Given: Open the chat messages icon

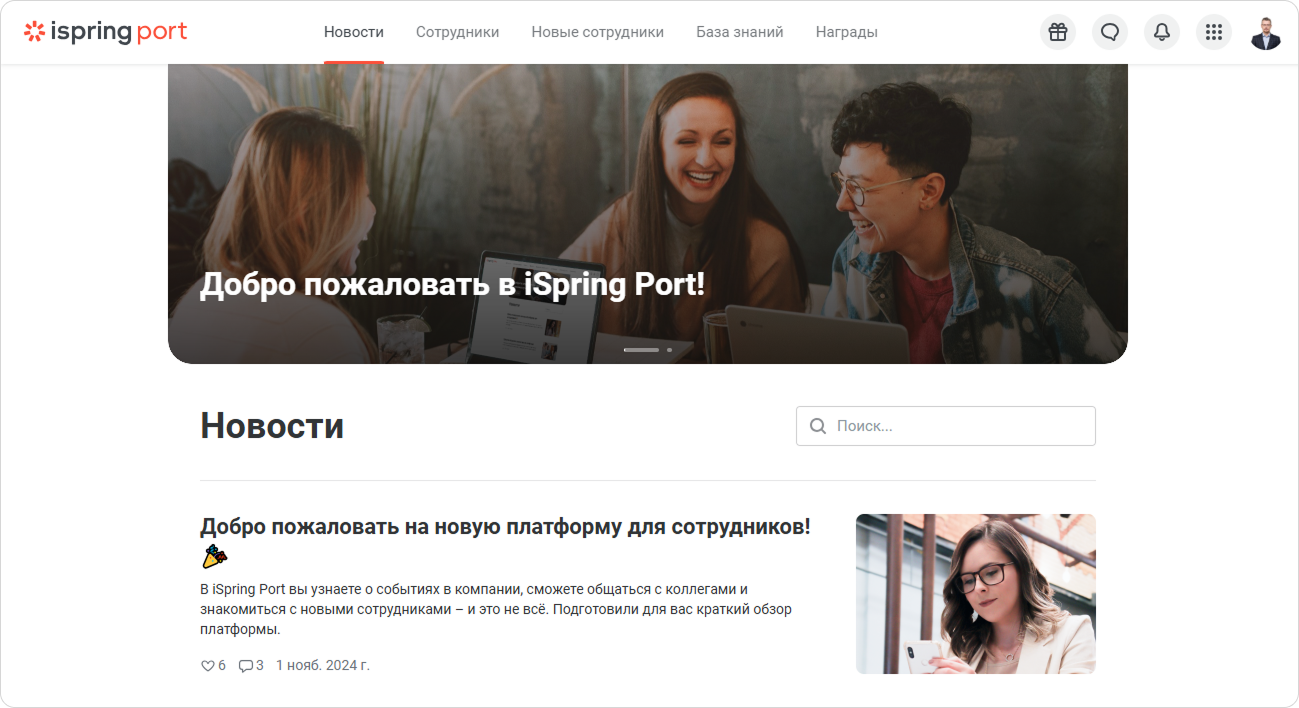Looking at the screenshot, I should 1110,32.
